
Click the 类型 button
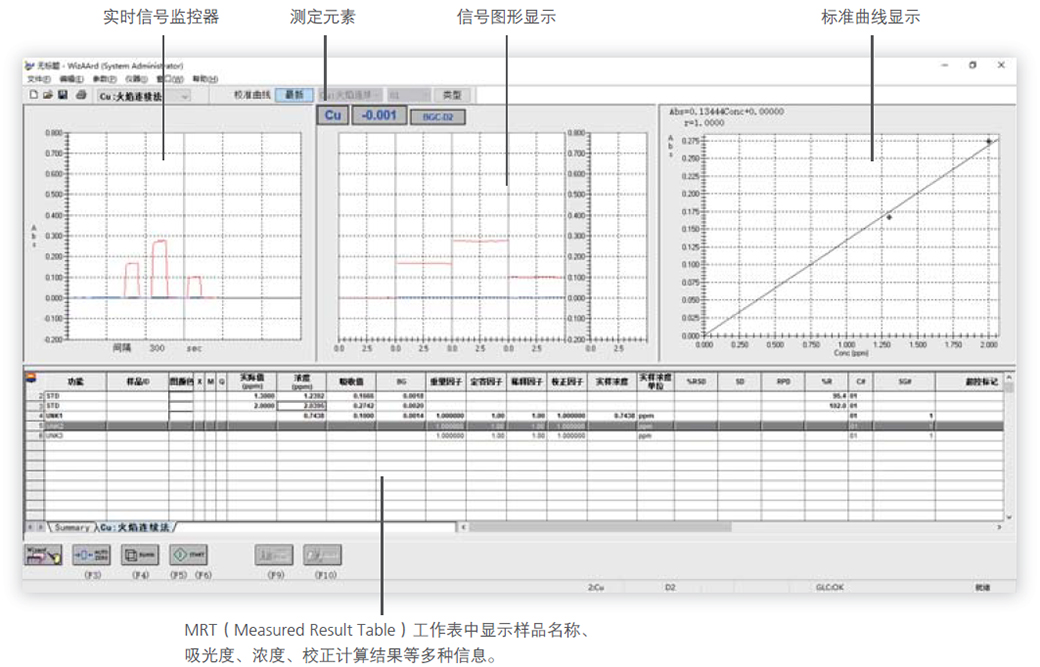(x=452, y=95)
